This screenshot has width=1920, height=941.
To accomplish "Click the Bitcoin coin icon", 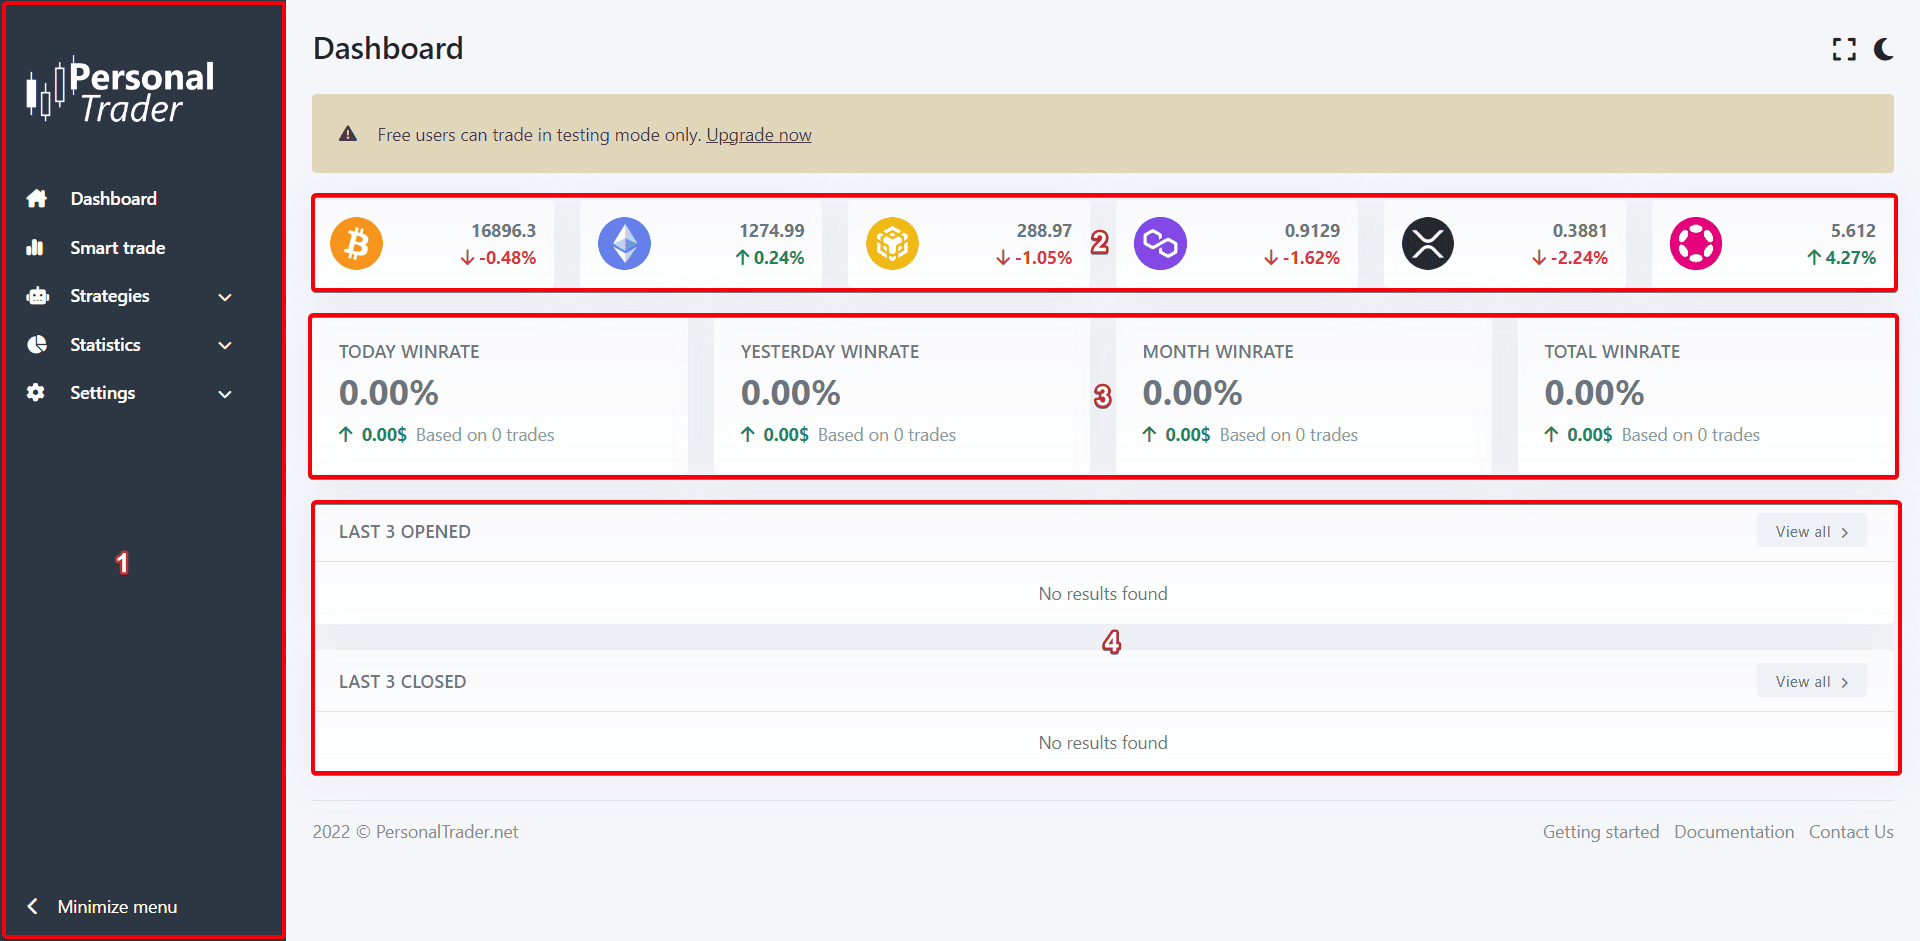I will point(357,244).
